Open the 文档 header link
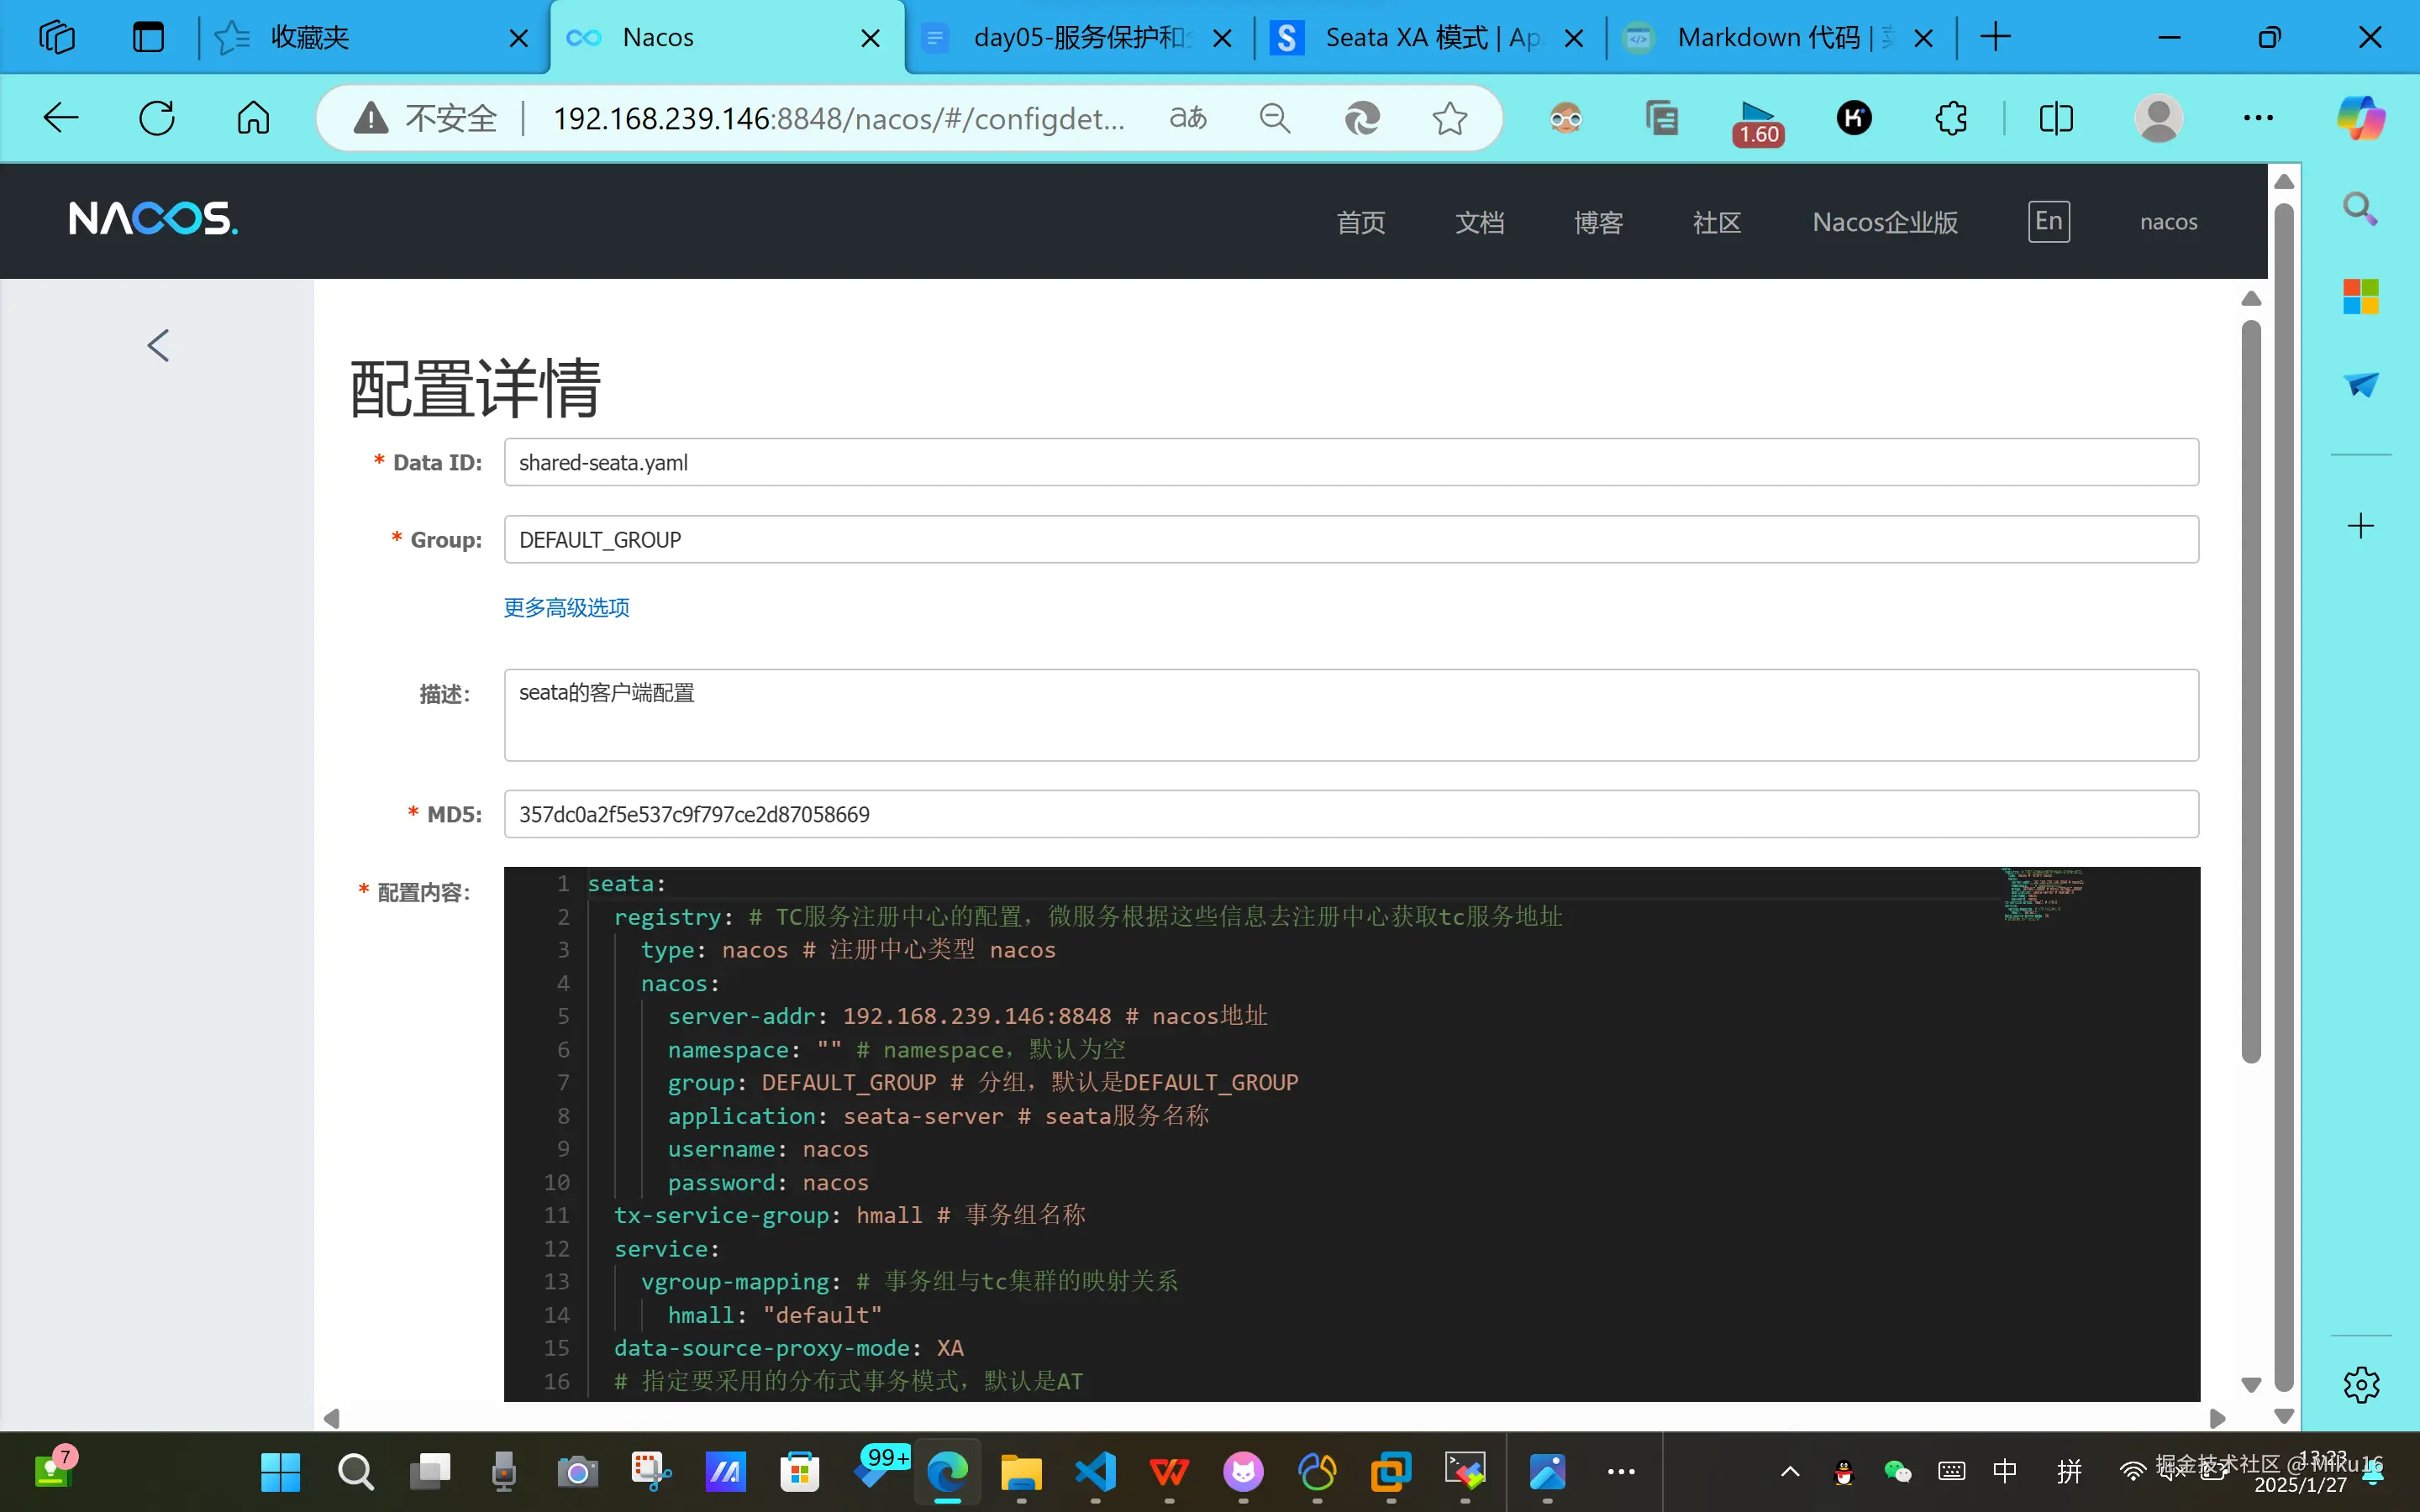2420x1512 pixels. tap(1479, 222)
